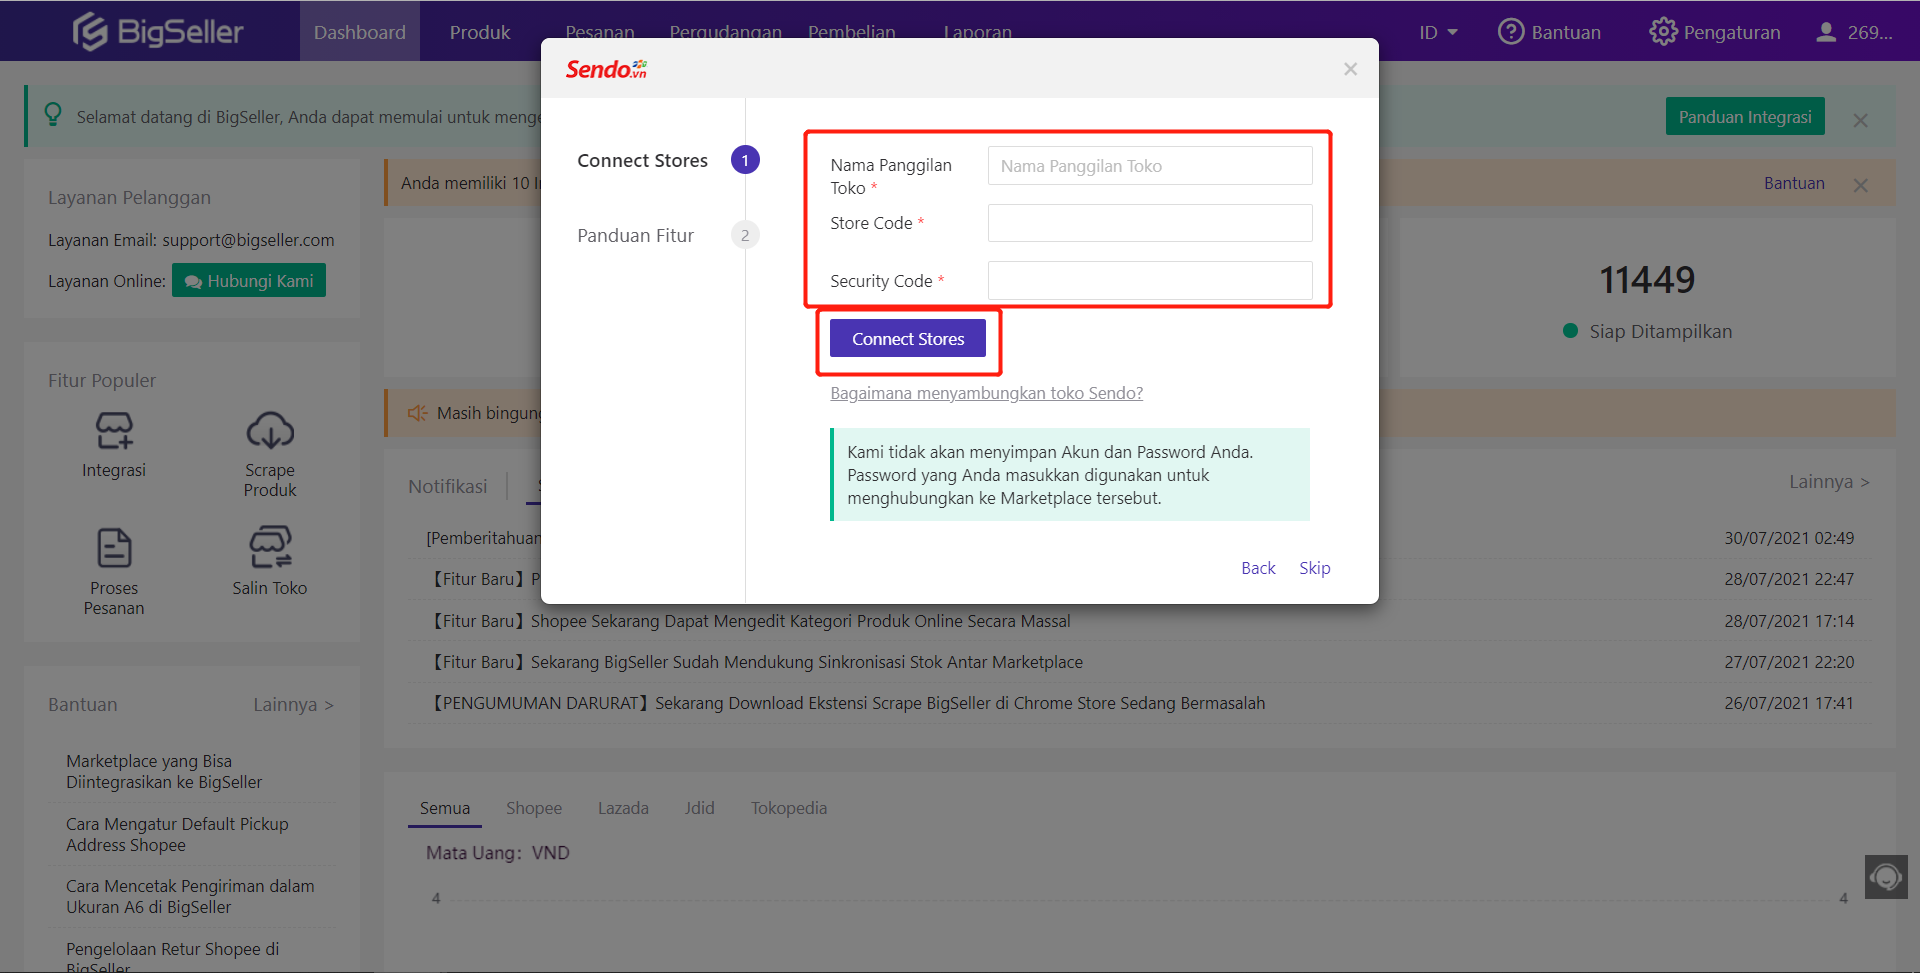Focus the Nama Panggilan Toko field
The image size is (1920, 973).
(x=1150, y=166)
